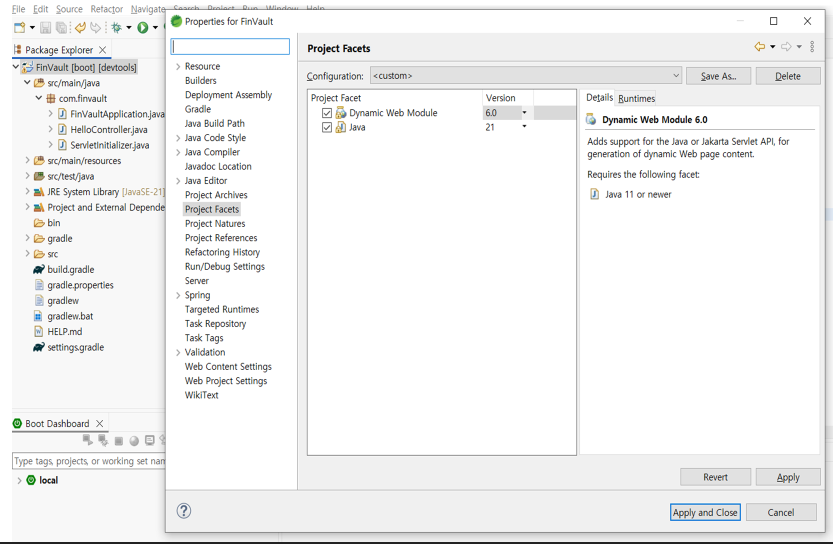Click the Cancel button
Image resolution: width=833 pixels, height=544 pixels.
coord(781,512)
